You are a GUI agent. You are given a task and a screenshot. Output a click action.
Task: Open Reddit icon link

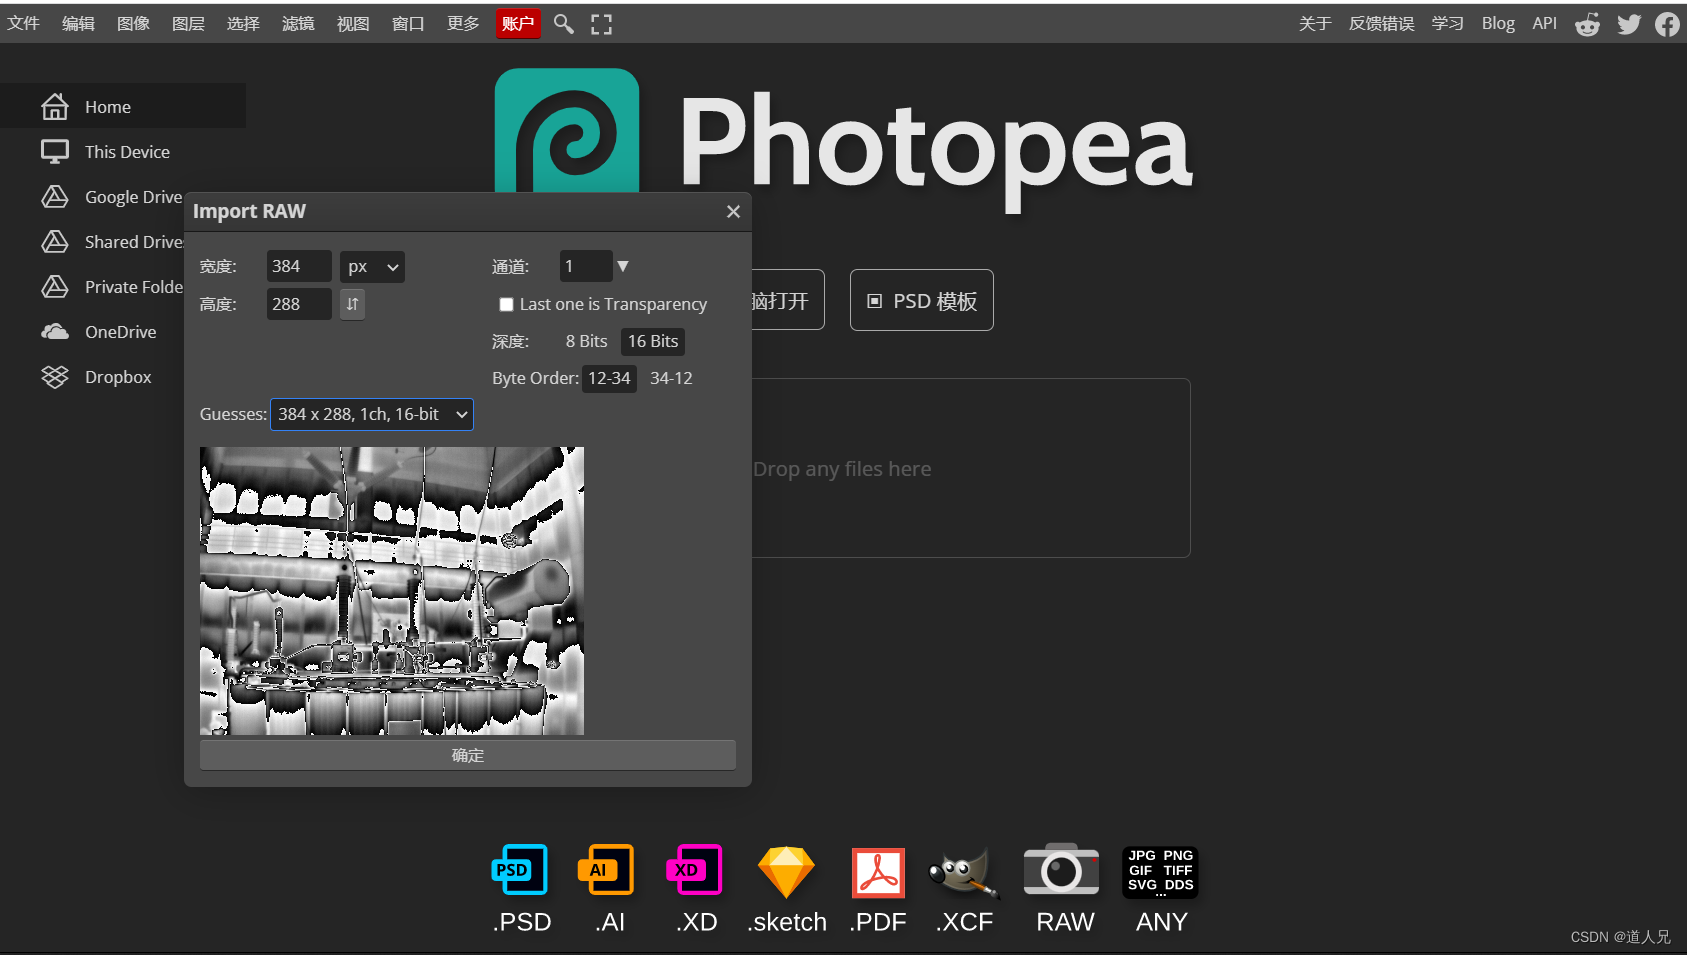click(x=1587, y=24)
